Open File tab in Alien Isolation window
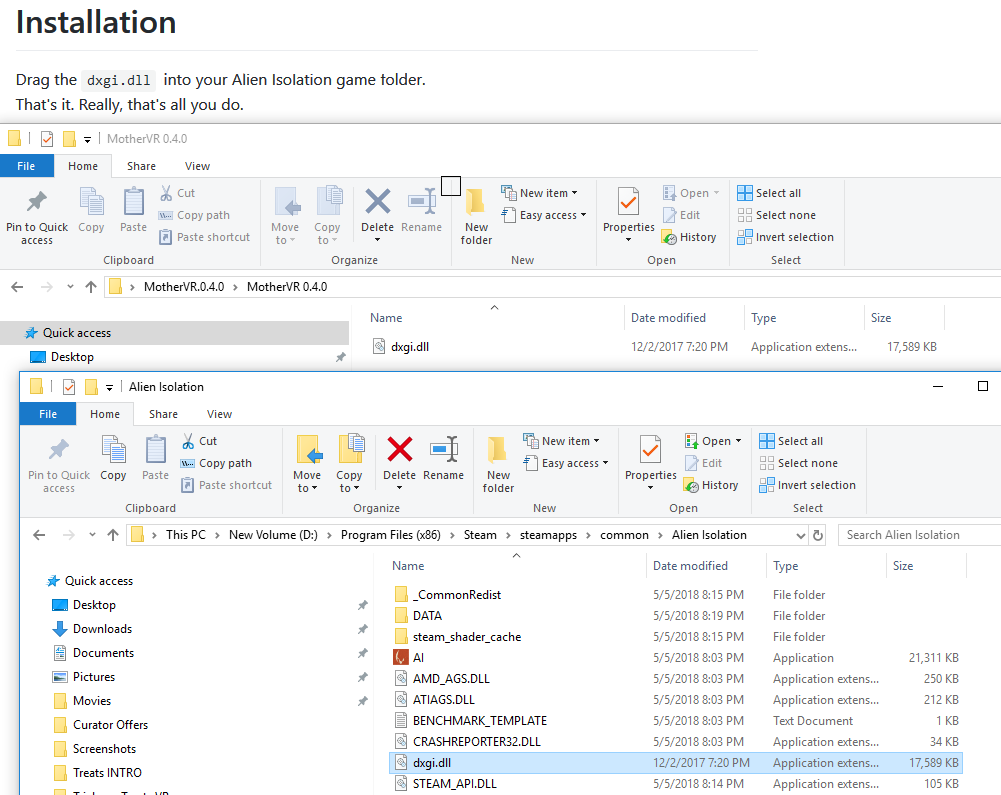1001x795 pixels. tap(48, 414)
